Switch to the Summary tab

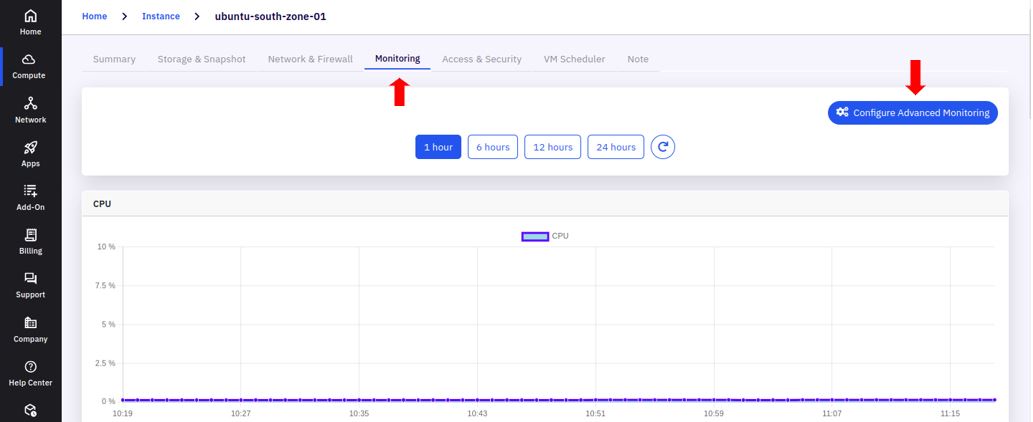114,59
